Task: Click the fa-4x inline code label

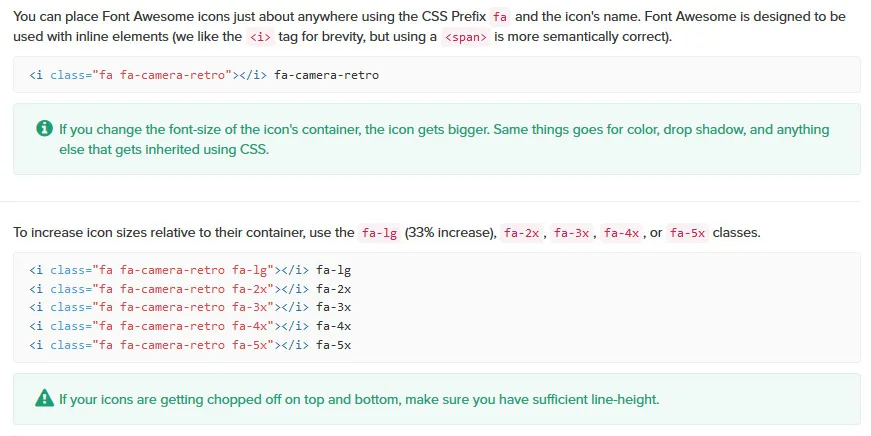Action: tap(622, 233)
